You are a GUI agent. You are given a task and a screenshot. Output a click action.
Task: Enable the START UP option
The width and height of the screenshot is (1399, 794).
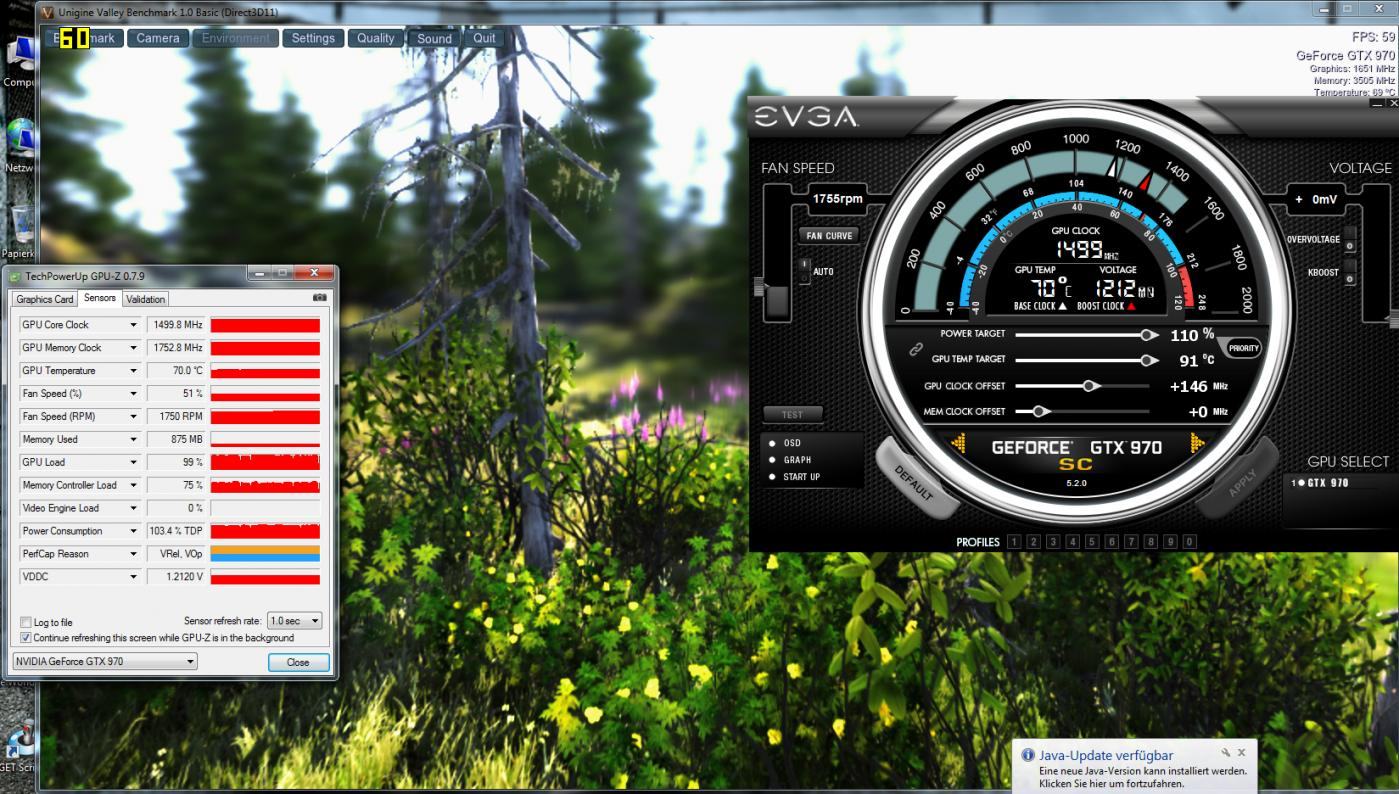coord(772,477)
